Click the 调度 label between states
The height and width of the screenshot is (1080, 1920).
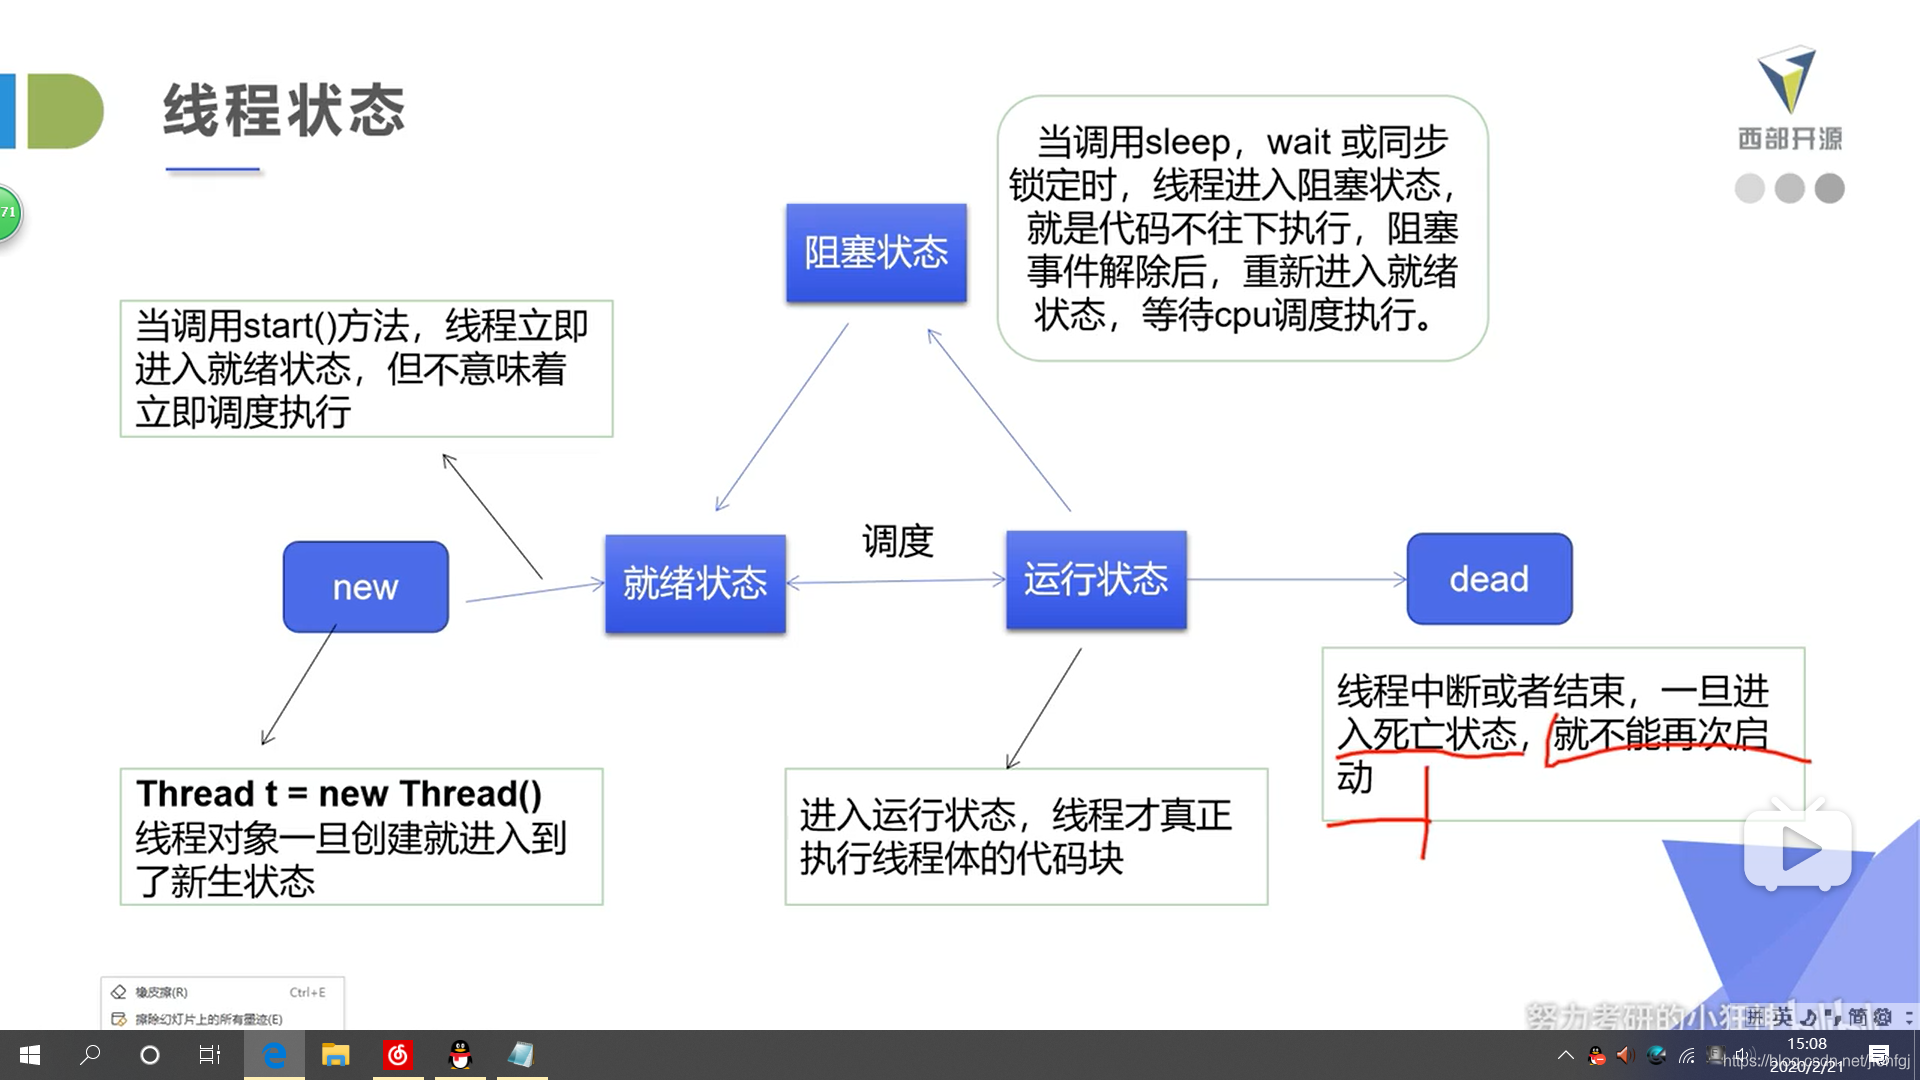tap(898, 541)
